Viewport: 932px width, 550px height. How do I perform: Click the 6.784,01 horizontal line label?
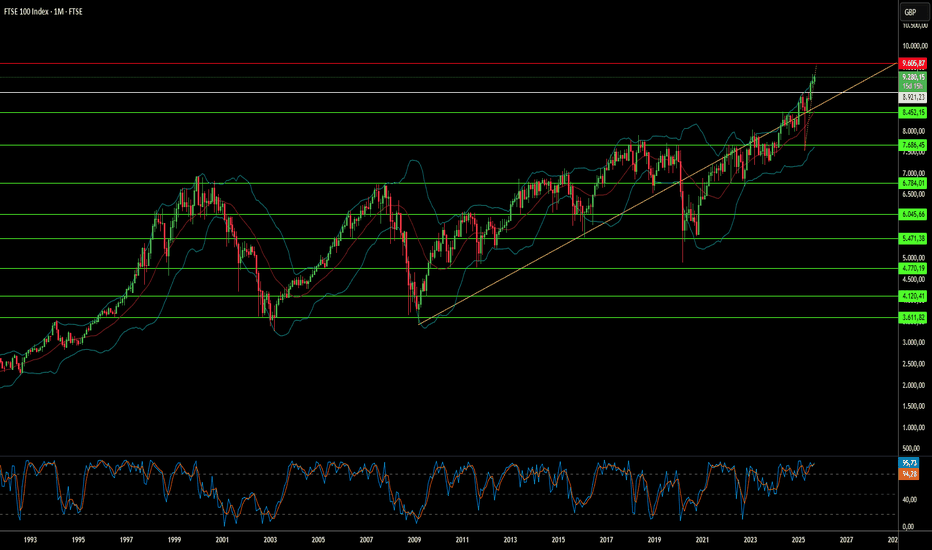point(913,183)
